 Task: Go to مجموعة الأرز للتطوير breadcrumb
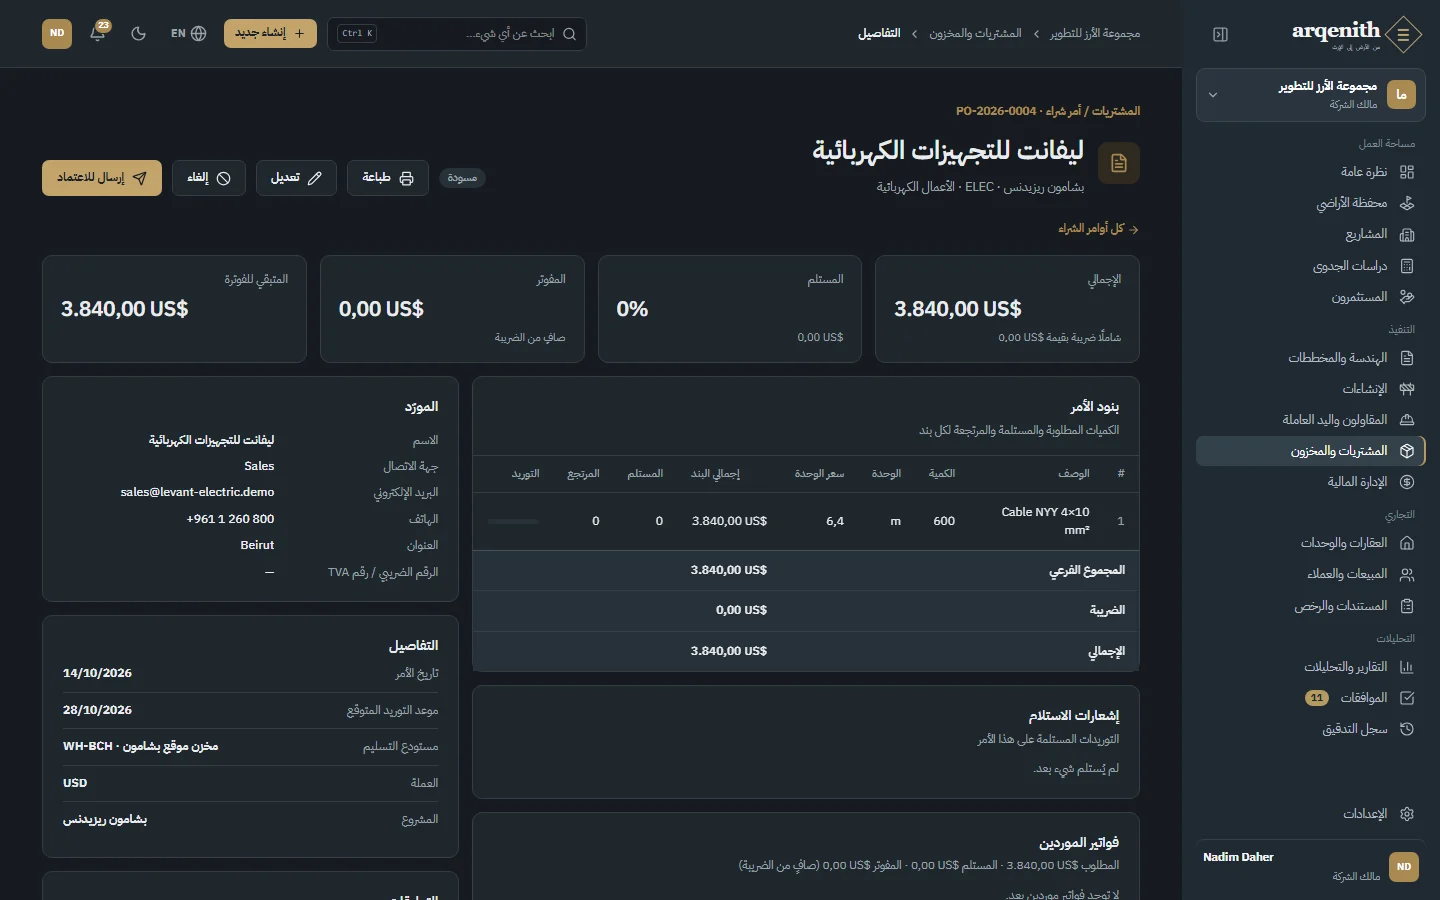click(1095, 34)
